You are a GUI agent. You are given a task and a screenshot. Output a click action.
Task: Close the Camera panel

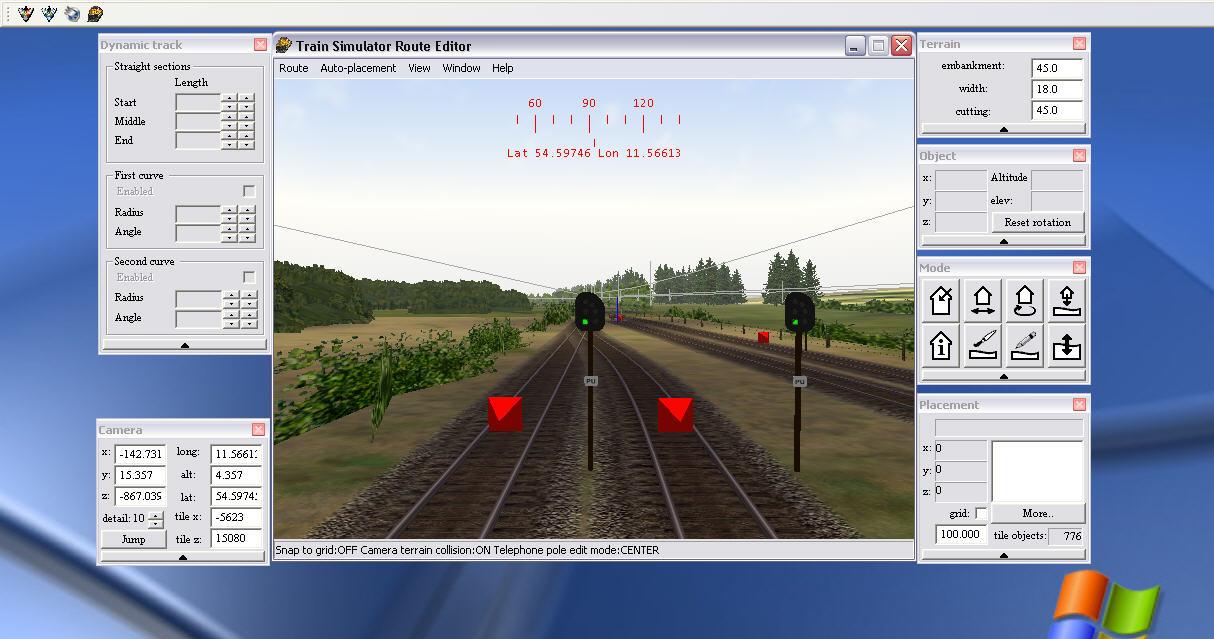[258, 430]
